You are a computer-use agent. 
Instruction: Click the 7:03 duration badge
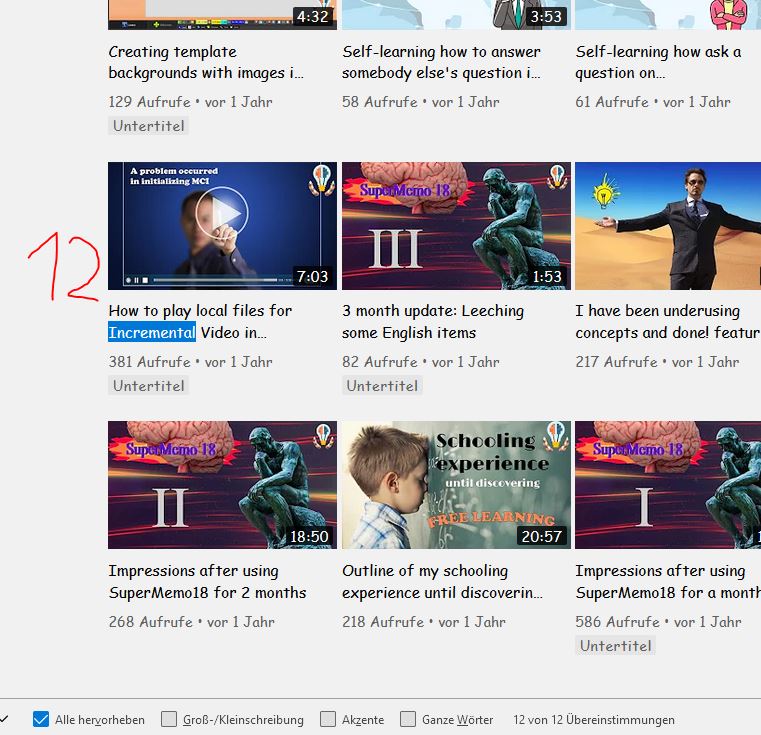click(x=313, y=276)
